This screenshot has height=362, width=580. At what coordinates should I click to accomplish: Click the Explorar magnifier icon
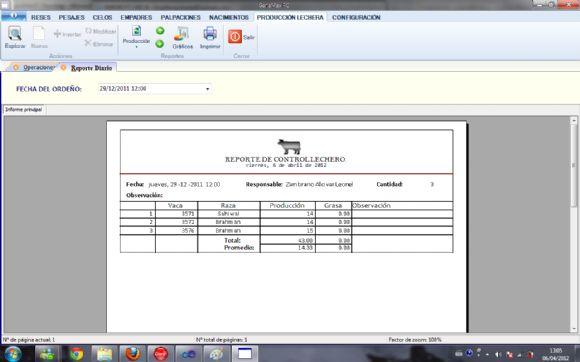click(x=15, y=34)
